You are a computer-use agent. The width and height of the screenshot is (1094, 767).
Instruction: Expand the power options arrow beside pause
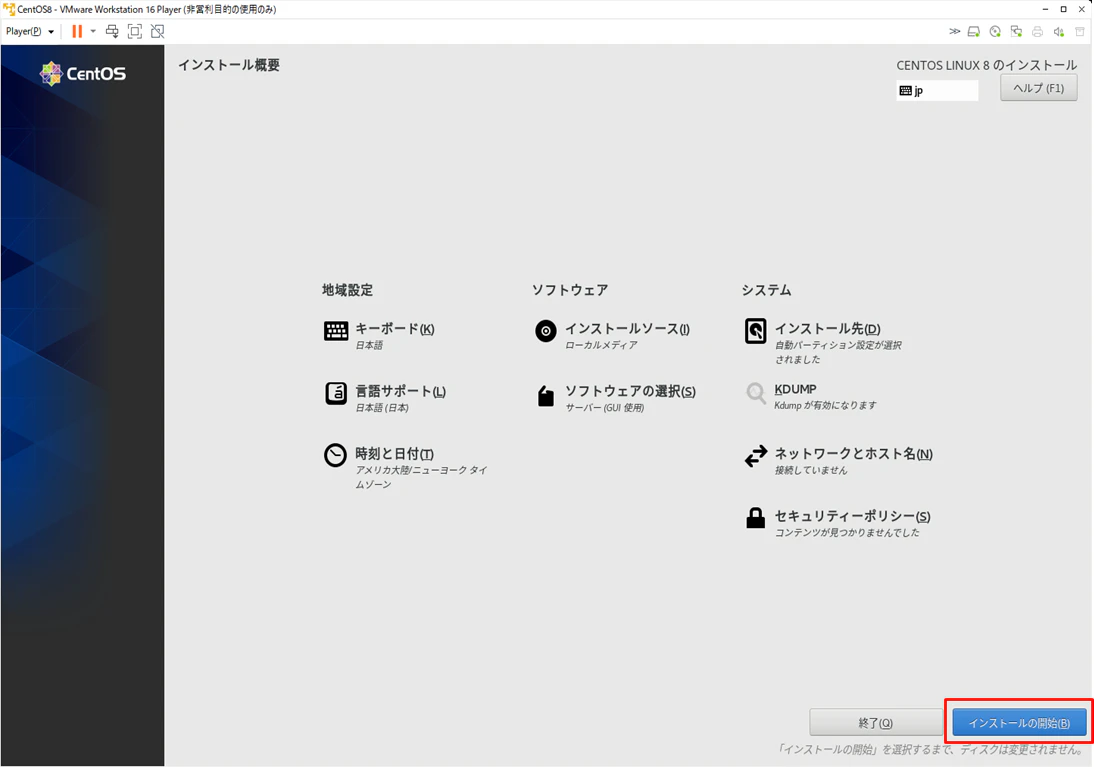tap(93, 31)
